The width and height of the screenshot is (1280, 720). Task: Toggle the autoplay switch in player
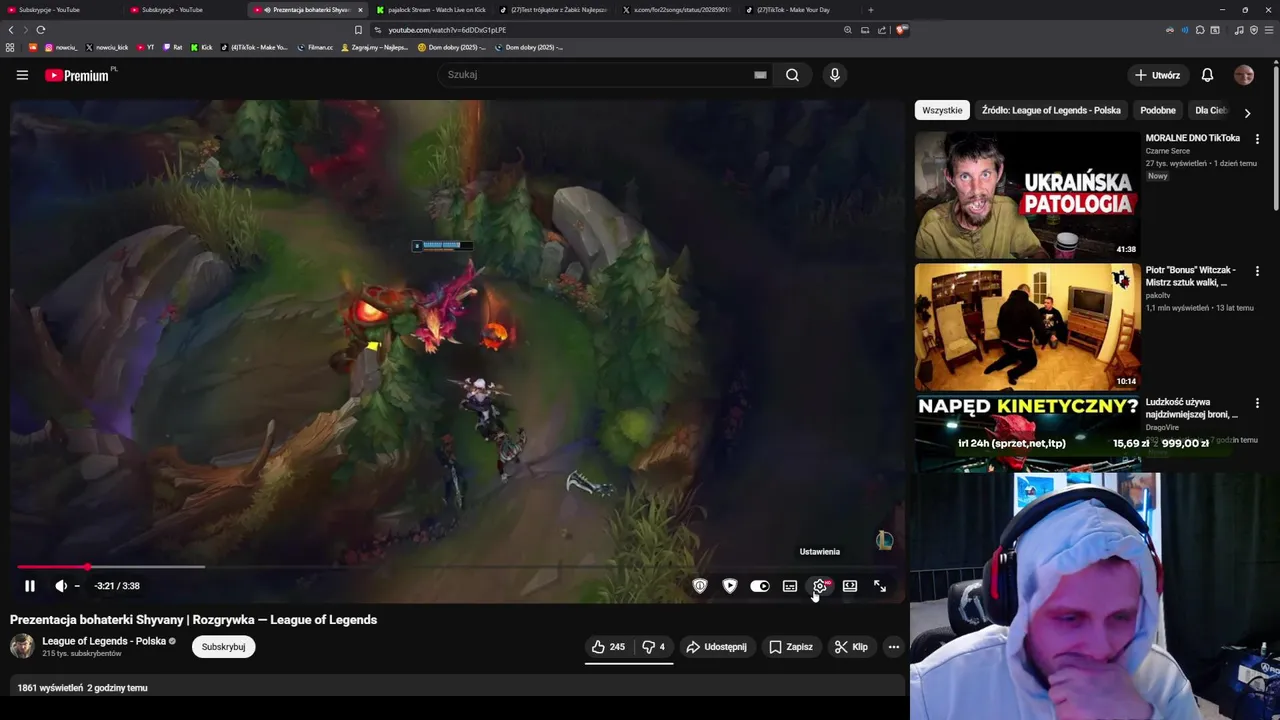760,586
